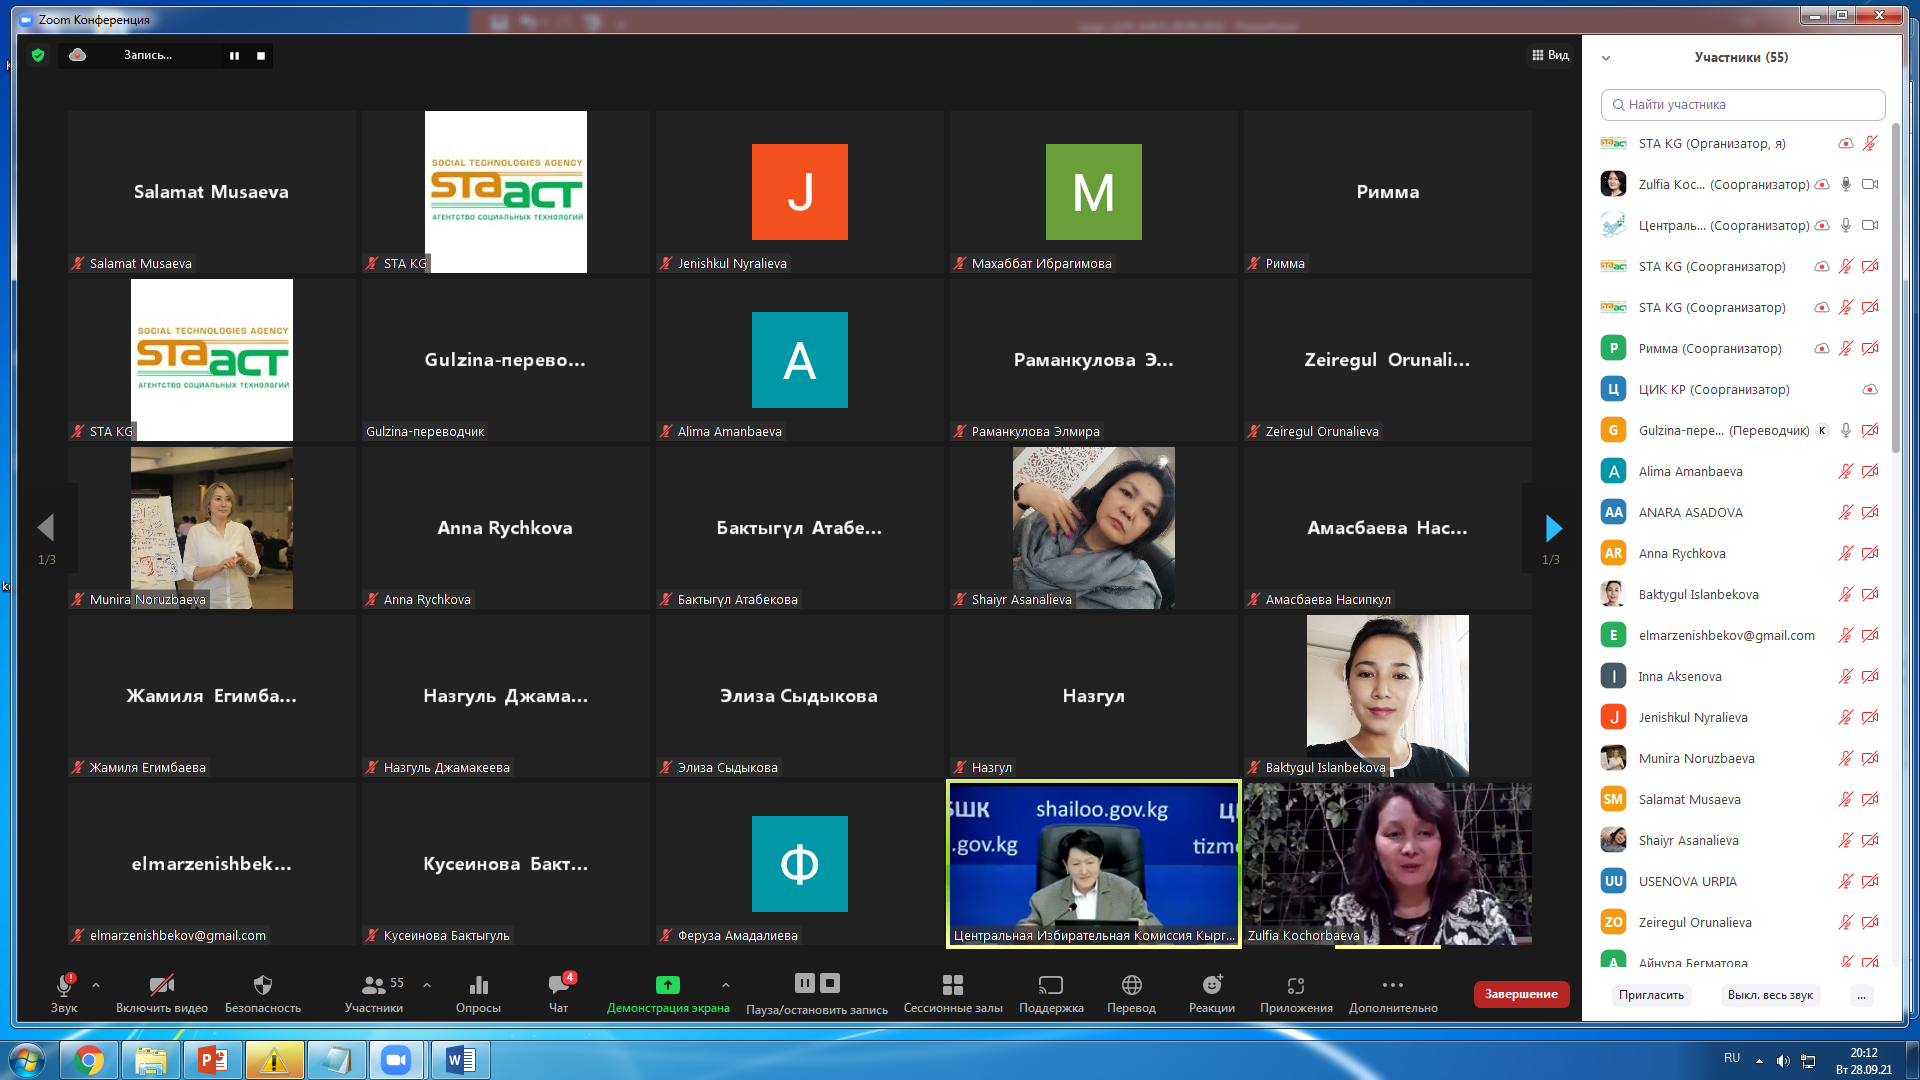Click green Share Screen icon
The width and height of the screenshot is (1920, 1080).
click(667, 986)
